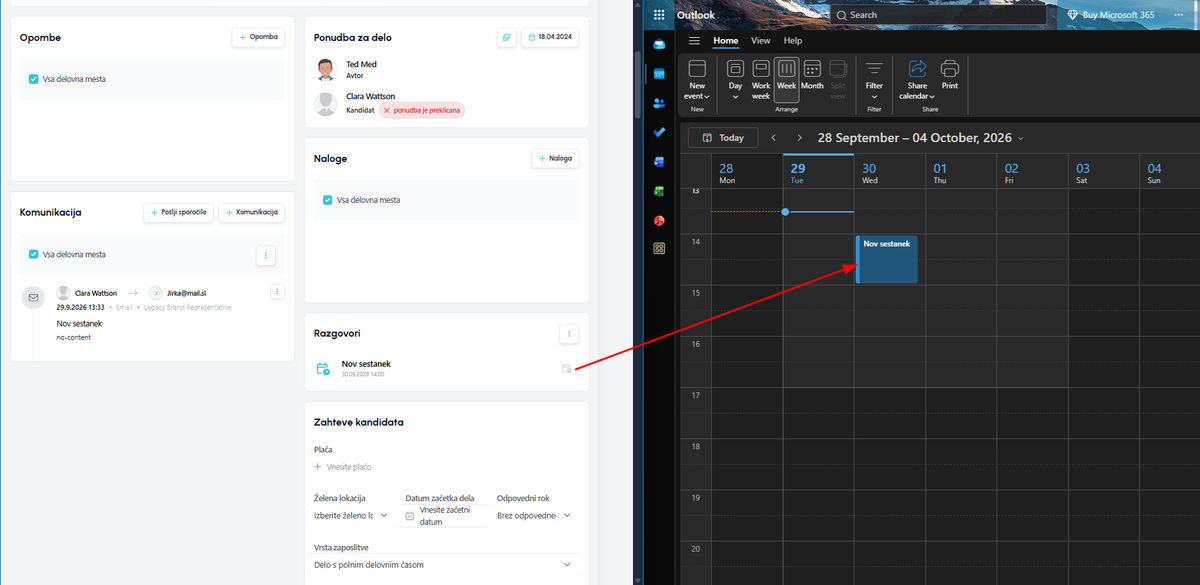Go to previous week in Outlook
1200x585 pixels.
coord(774,138)
